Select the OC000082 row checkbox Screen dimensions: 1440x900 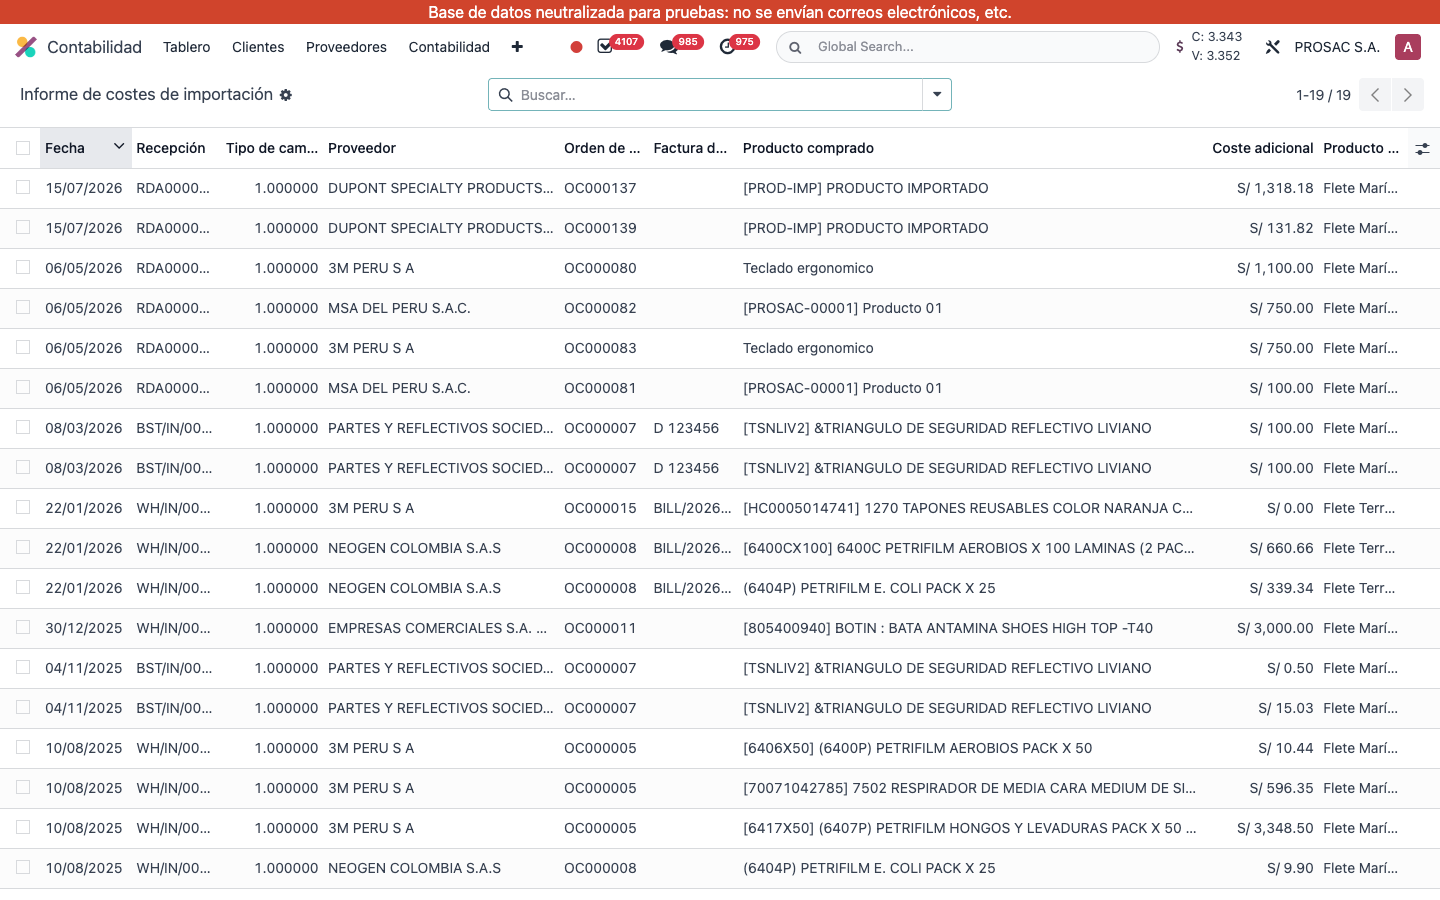pyautogui.click(x=23, y=307)
